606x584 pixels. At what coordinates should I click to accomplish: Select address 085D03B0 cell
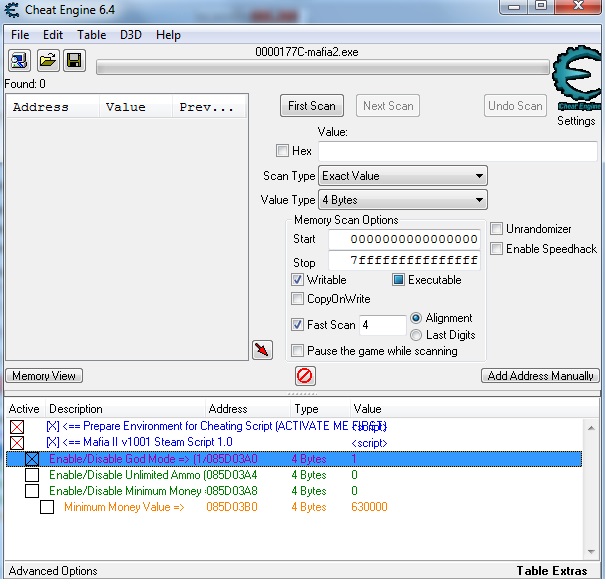(232, 507)
